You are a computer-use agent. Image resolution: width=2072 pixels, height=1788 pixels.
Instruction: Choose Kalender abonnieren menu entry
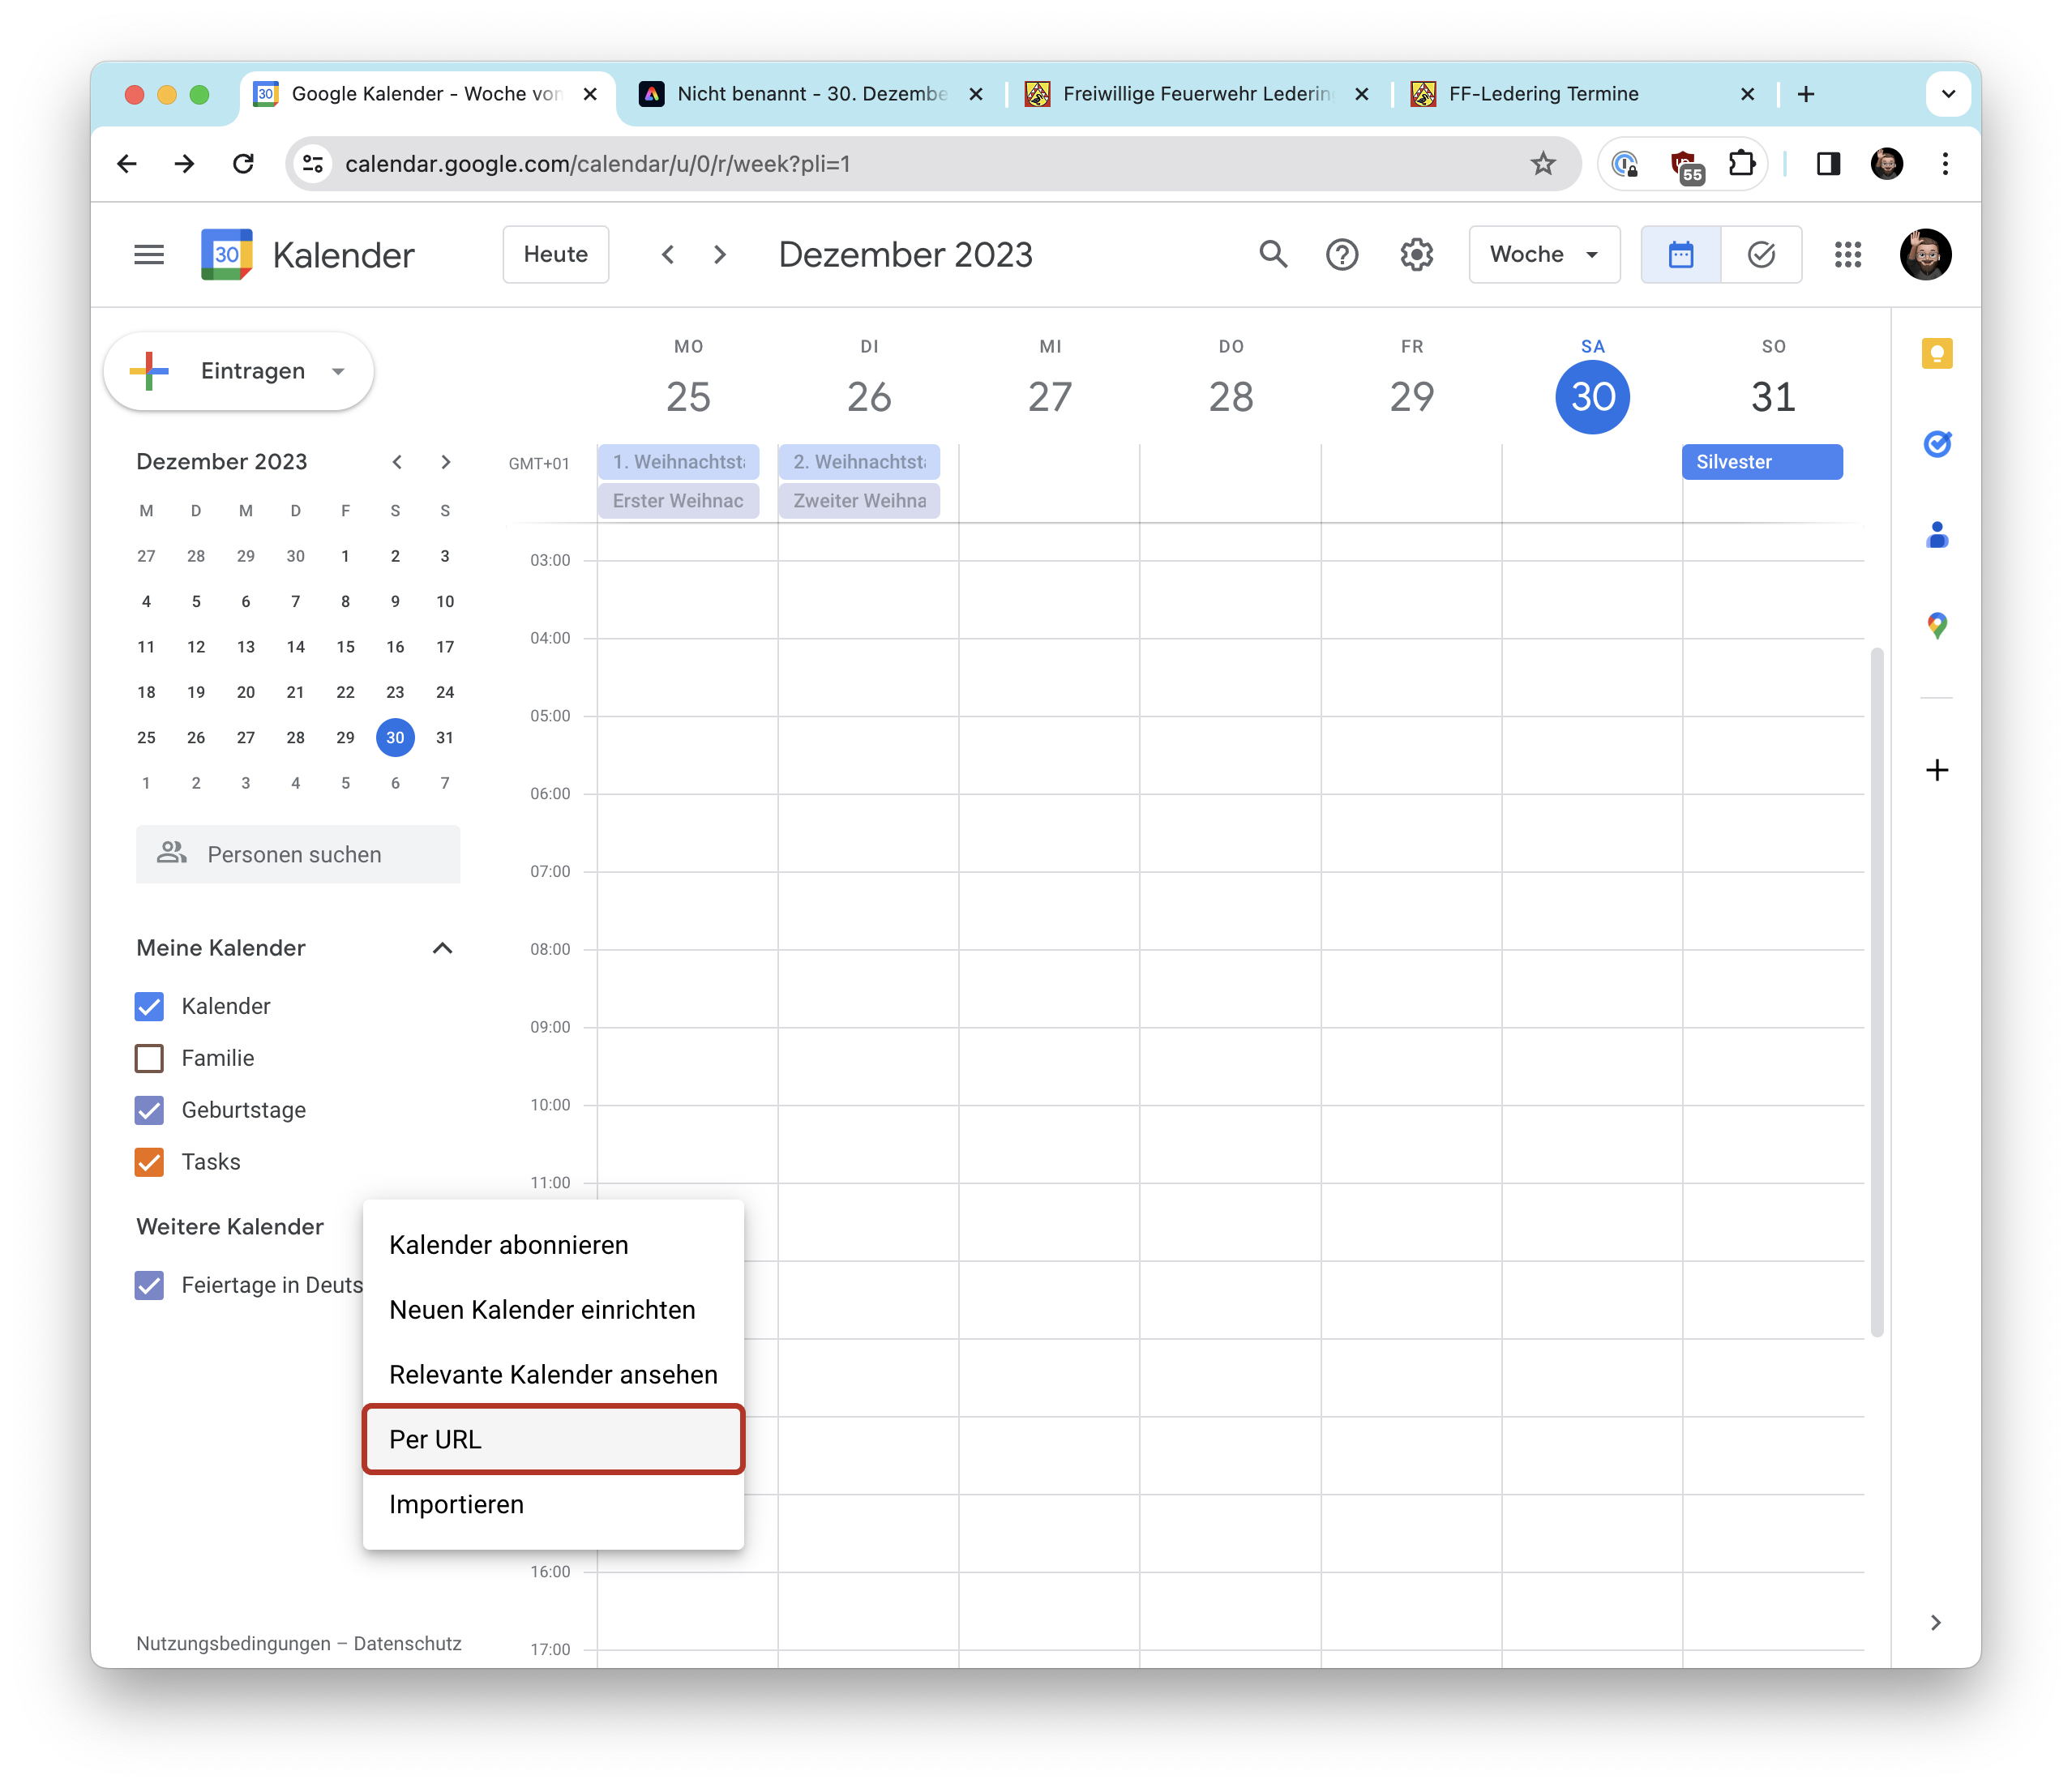(509, 1245)
